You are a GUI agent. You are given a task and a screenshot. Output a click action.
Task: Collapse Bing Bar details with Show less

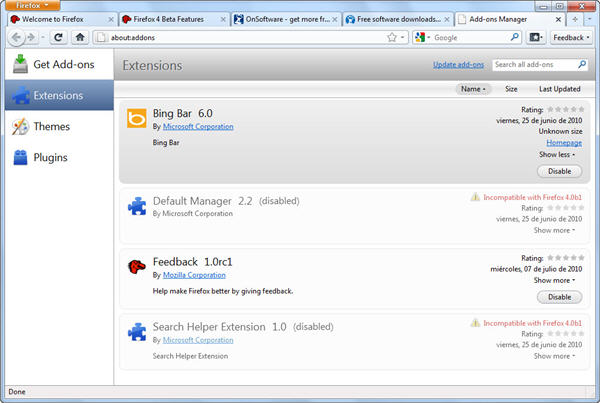point(558,155)
